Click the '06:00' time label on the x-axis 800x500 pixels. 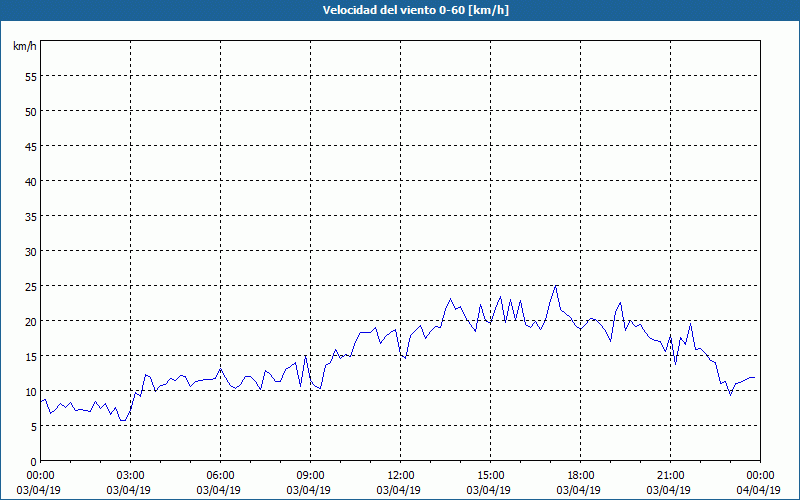218,476
